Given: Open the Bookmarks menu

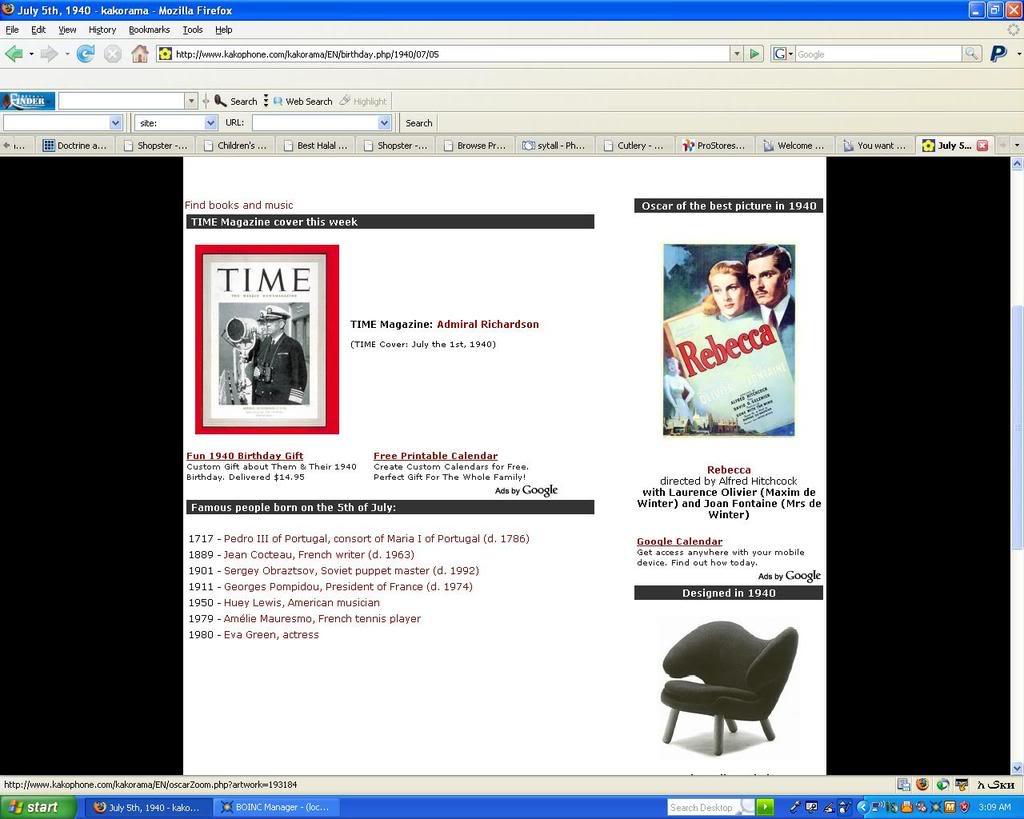Looking at the screenshot, I should [x=149, y=29].
